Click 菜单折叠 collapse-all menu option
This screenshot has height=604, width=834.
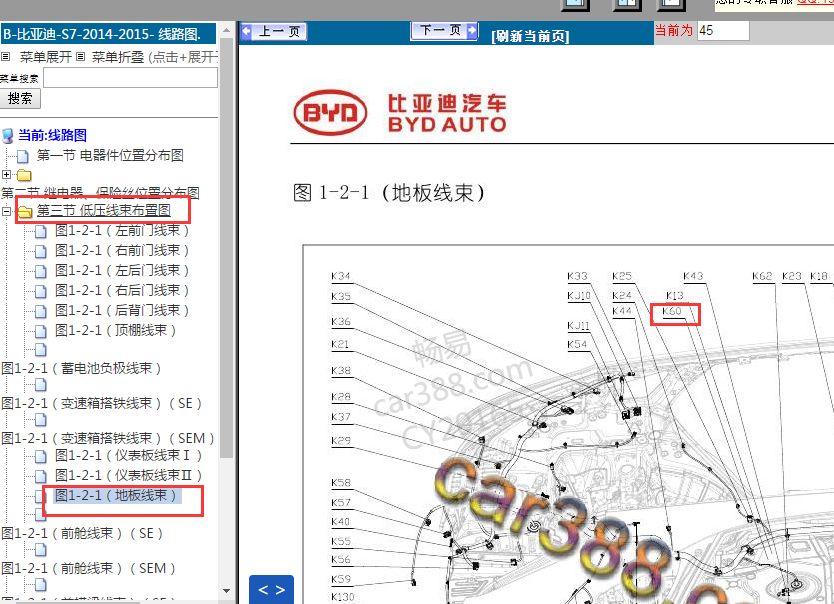point(118,56)
